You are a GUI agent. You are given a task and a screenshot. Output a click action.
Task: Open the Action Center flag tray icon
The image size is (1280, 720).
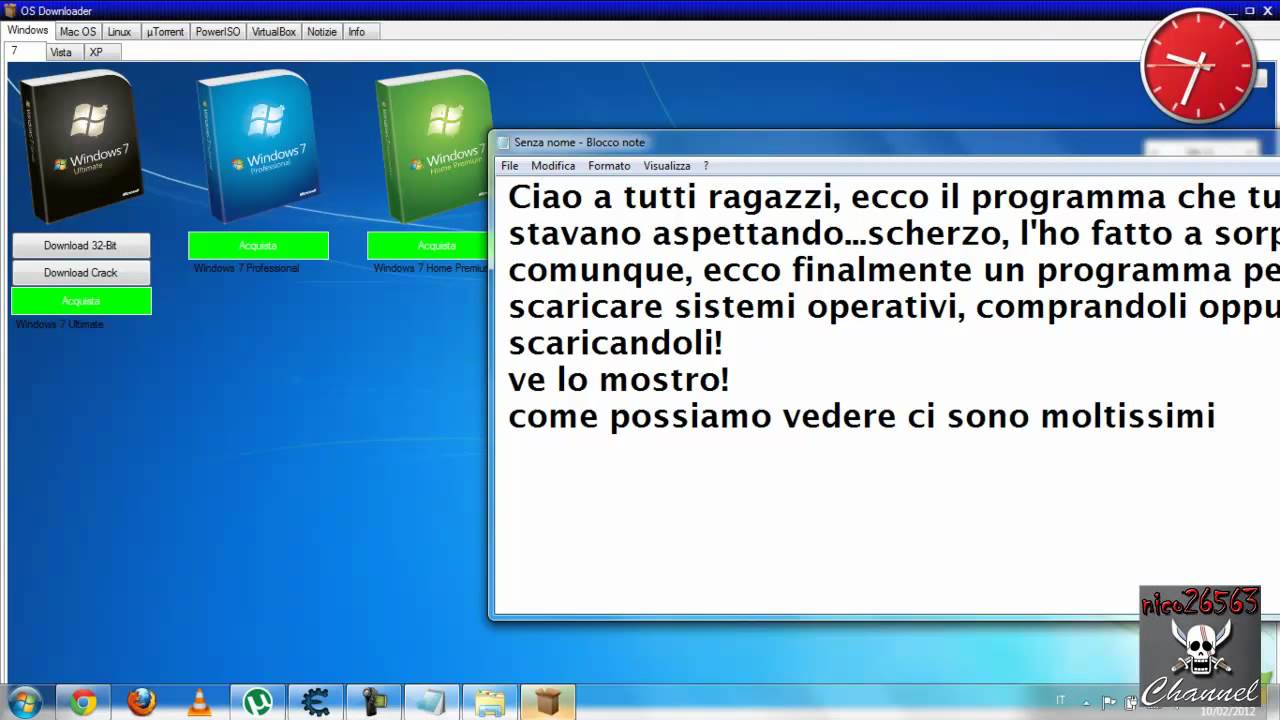tap(1108, 701)
